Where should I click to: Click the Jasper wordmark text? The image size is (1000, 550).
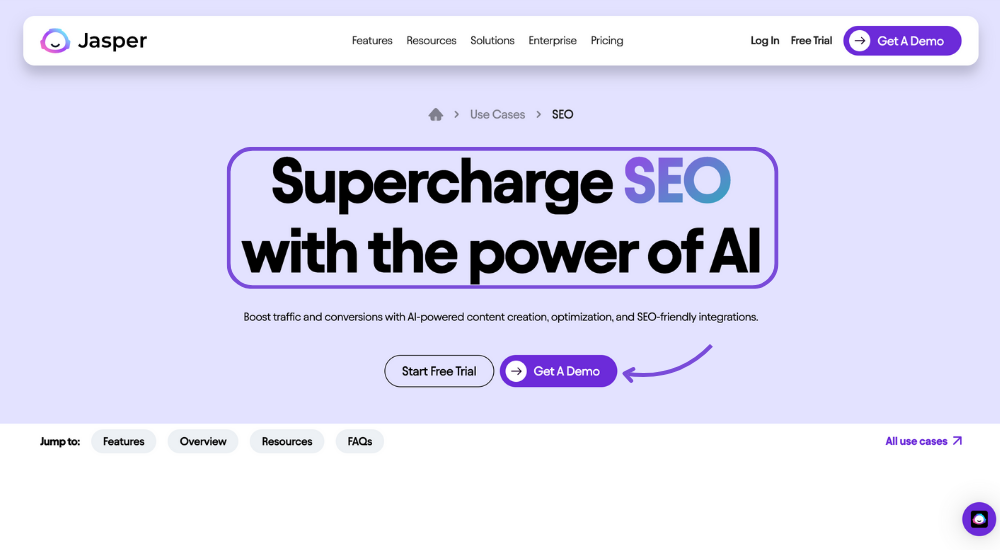click(112, 41)
